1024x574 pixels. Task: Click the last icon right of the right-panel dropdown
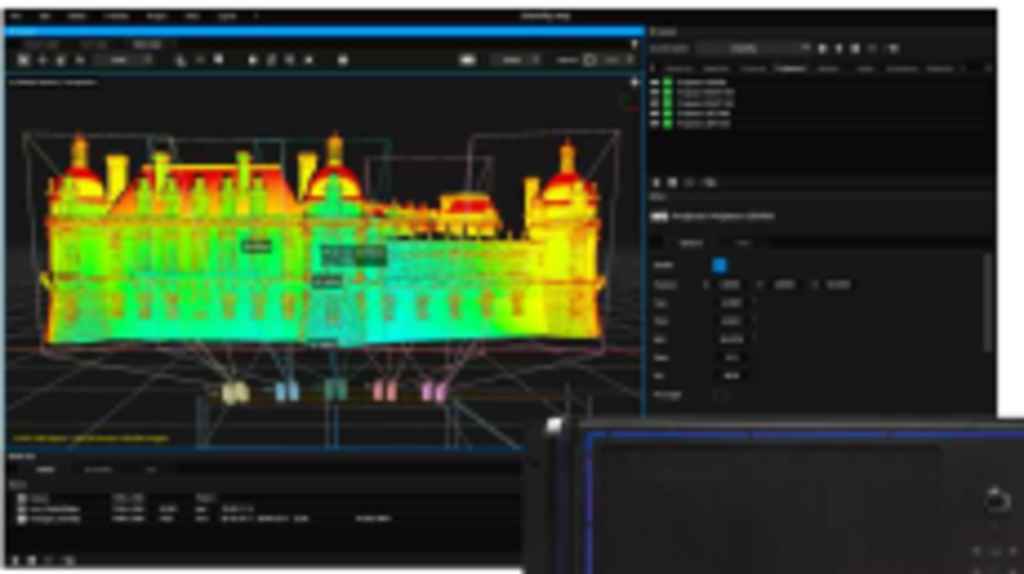(894, 48)
